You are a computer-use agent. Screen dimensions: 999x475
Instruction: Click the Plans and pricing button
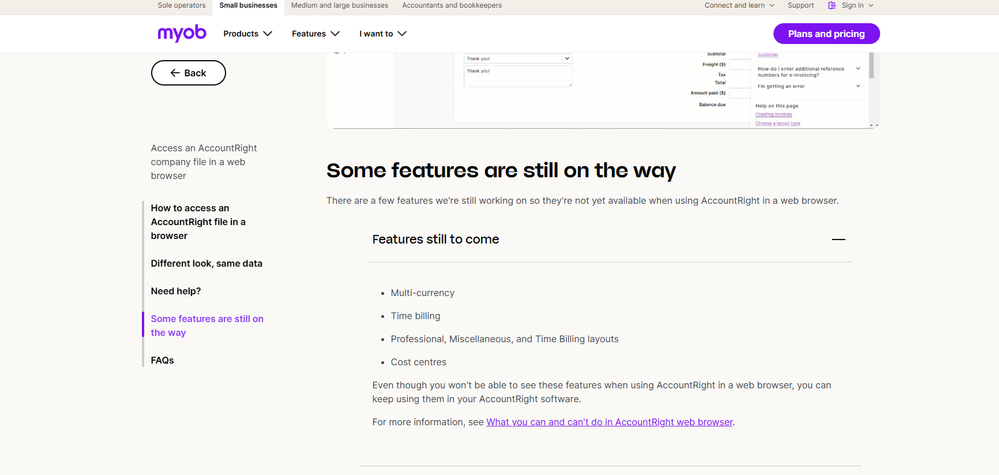pos(826,34)
